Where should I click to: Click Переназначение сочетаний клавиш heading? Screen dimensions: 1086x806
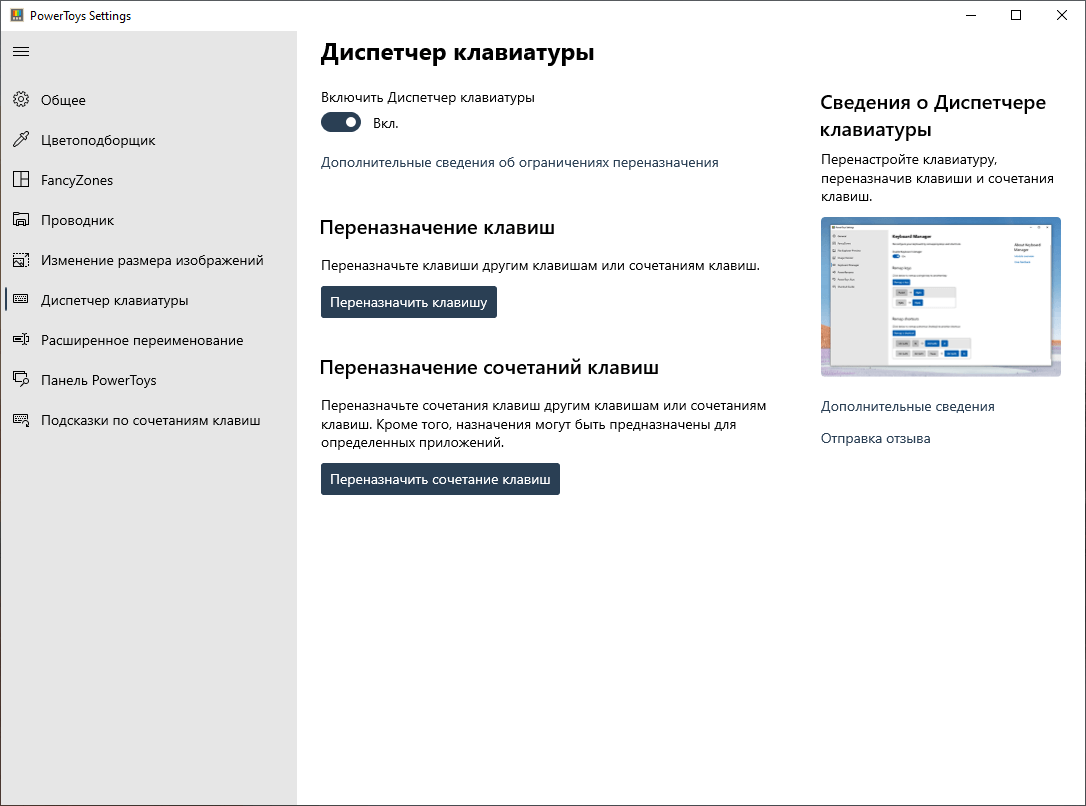click(x=489, y=367)
